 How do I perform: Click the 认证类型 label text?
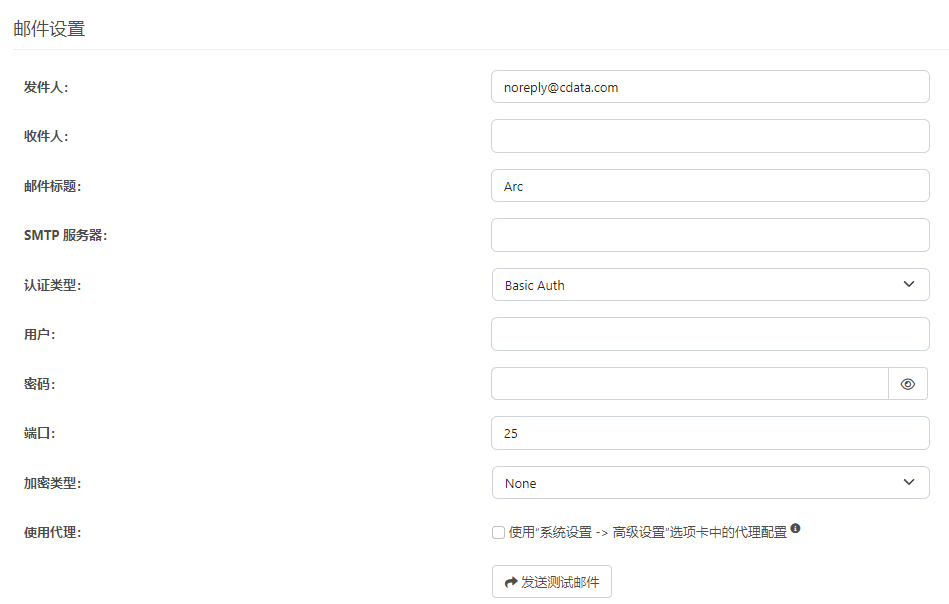click(52, 285)
